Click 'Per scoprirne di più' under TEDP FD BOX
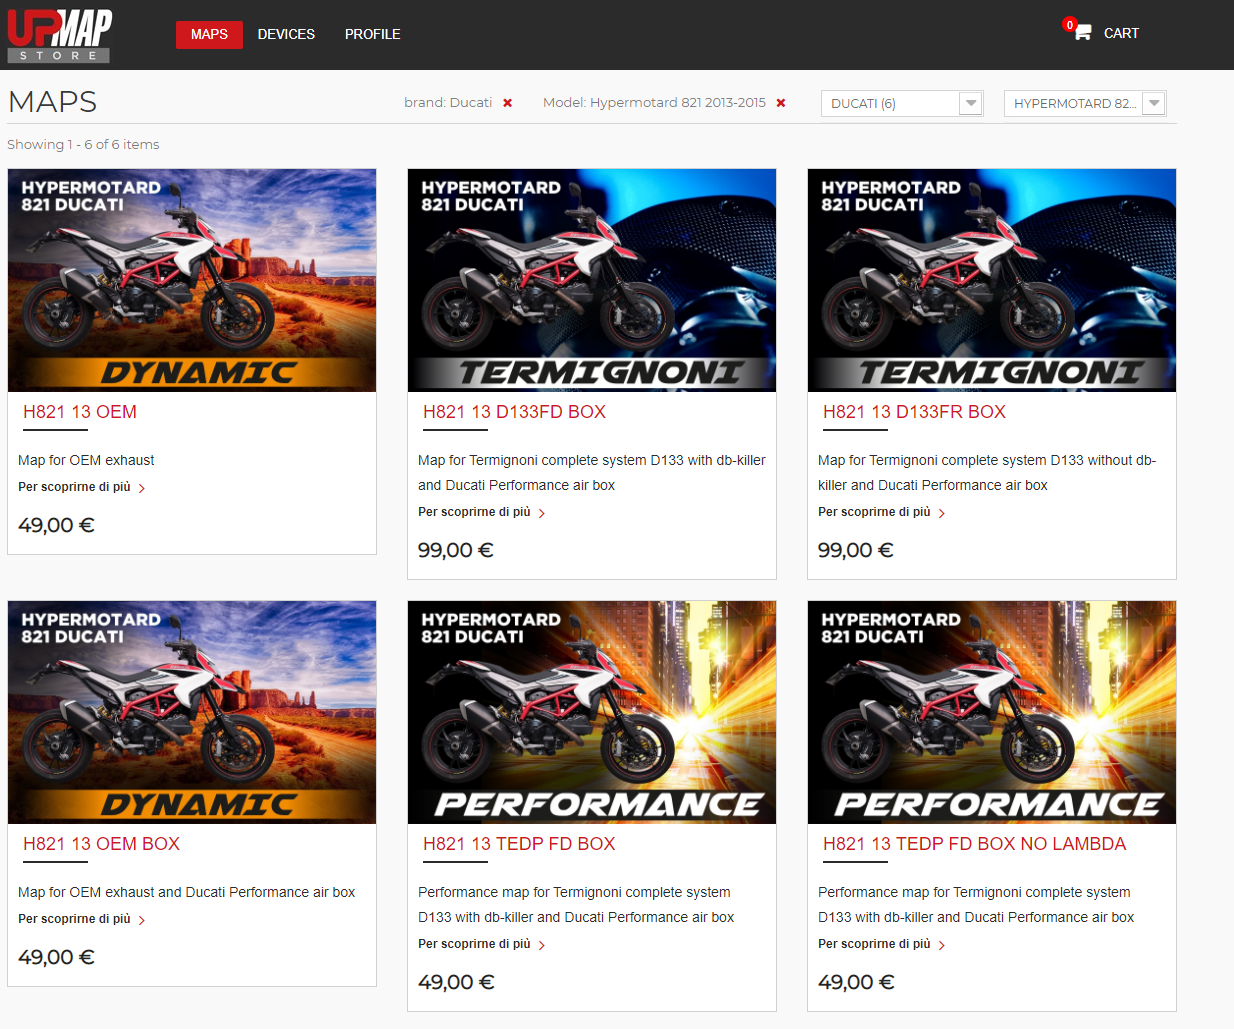The height and width of the screenshot is (1029, 1234). pos(482,944)
